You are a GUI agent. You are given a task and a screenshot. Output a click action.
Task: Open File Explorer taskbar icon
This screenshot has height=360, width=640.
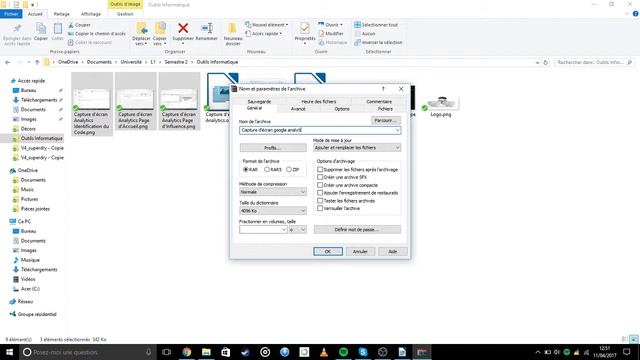206,352
